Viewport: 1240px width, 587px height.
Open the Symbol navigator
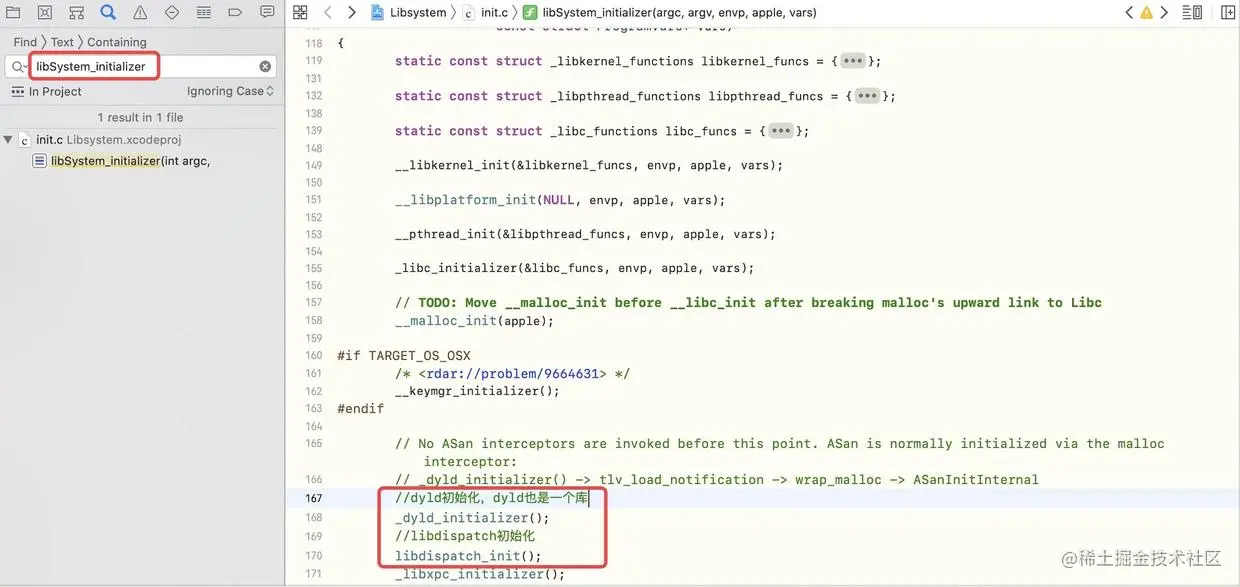(76, 12)
